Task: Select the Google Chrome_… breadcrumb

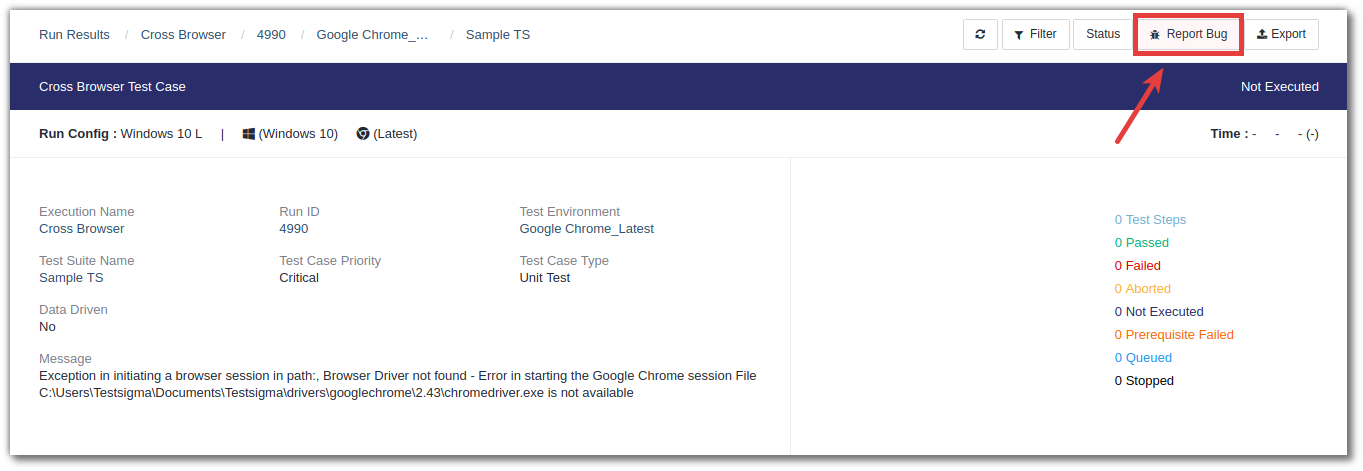Action: point(372,34)
